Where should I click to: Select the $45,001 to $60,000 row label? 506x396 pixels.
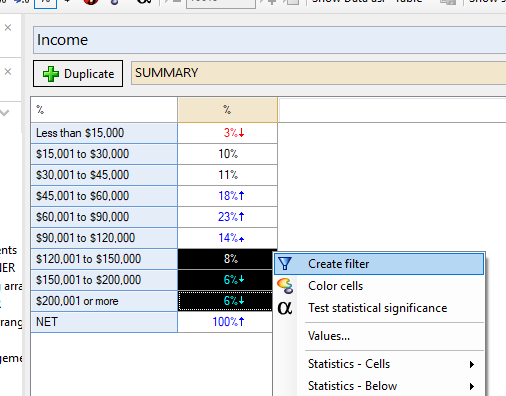coord(104,196)
